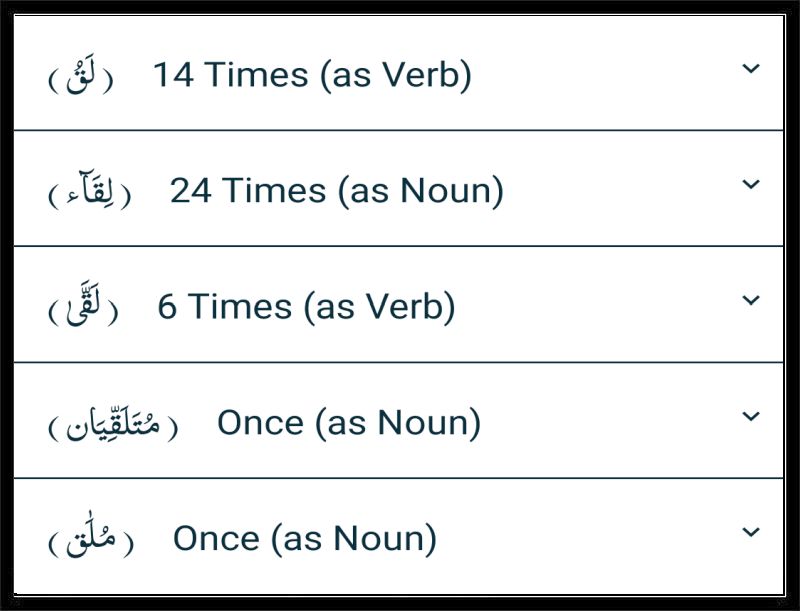Click "Once" in the مُلَٰق row
Viewport: 800px width, 611px height.
[216, 539]
